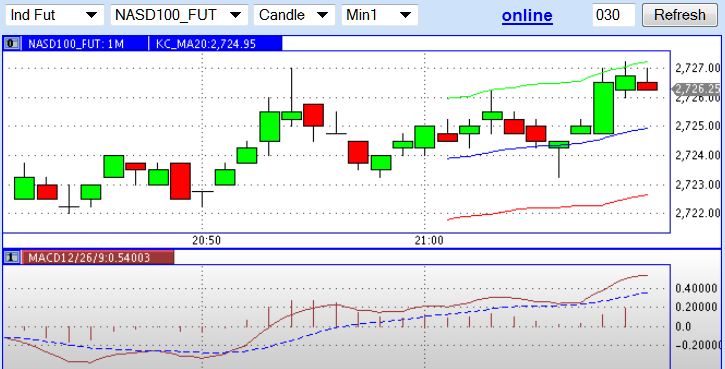Image resolution: width=725 pixels, height=369 pixels.
Task: Select the NASD100_FUT: 1M chart label
Action: click(76, 44)
